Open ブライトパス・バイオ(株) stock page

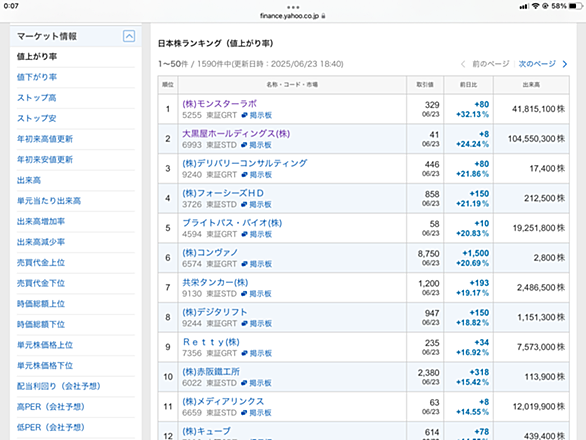point(232,223)
